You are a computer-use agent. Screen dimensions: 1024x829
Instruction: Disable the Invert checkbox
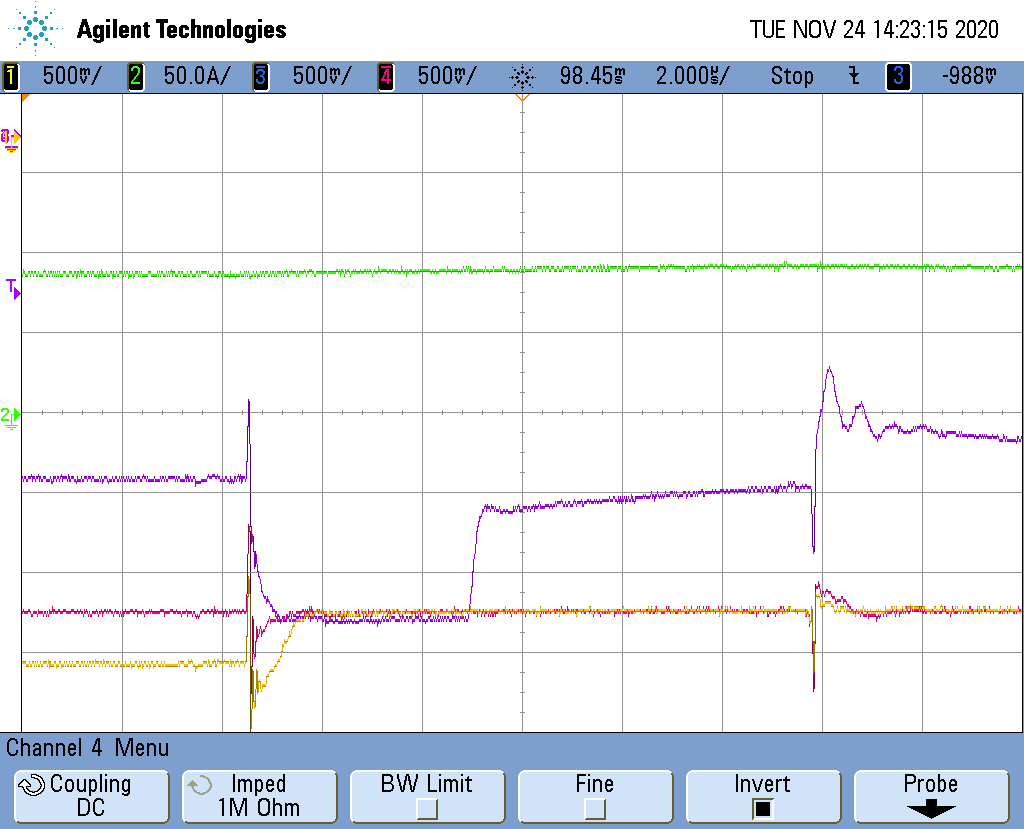point(763,796)
